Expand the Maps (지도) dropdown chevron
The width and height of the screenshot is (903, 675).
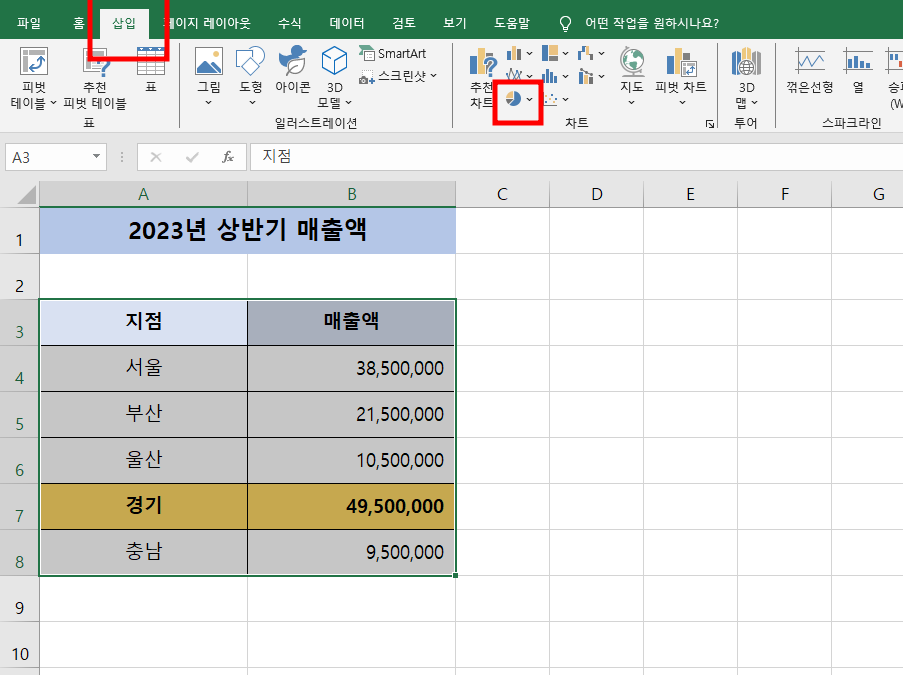click(x=631, y=103)
